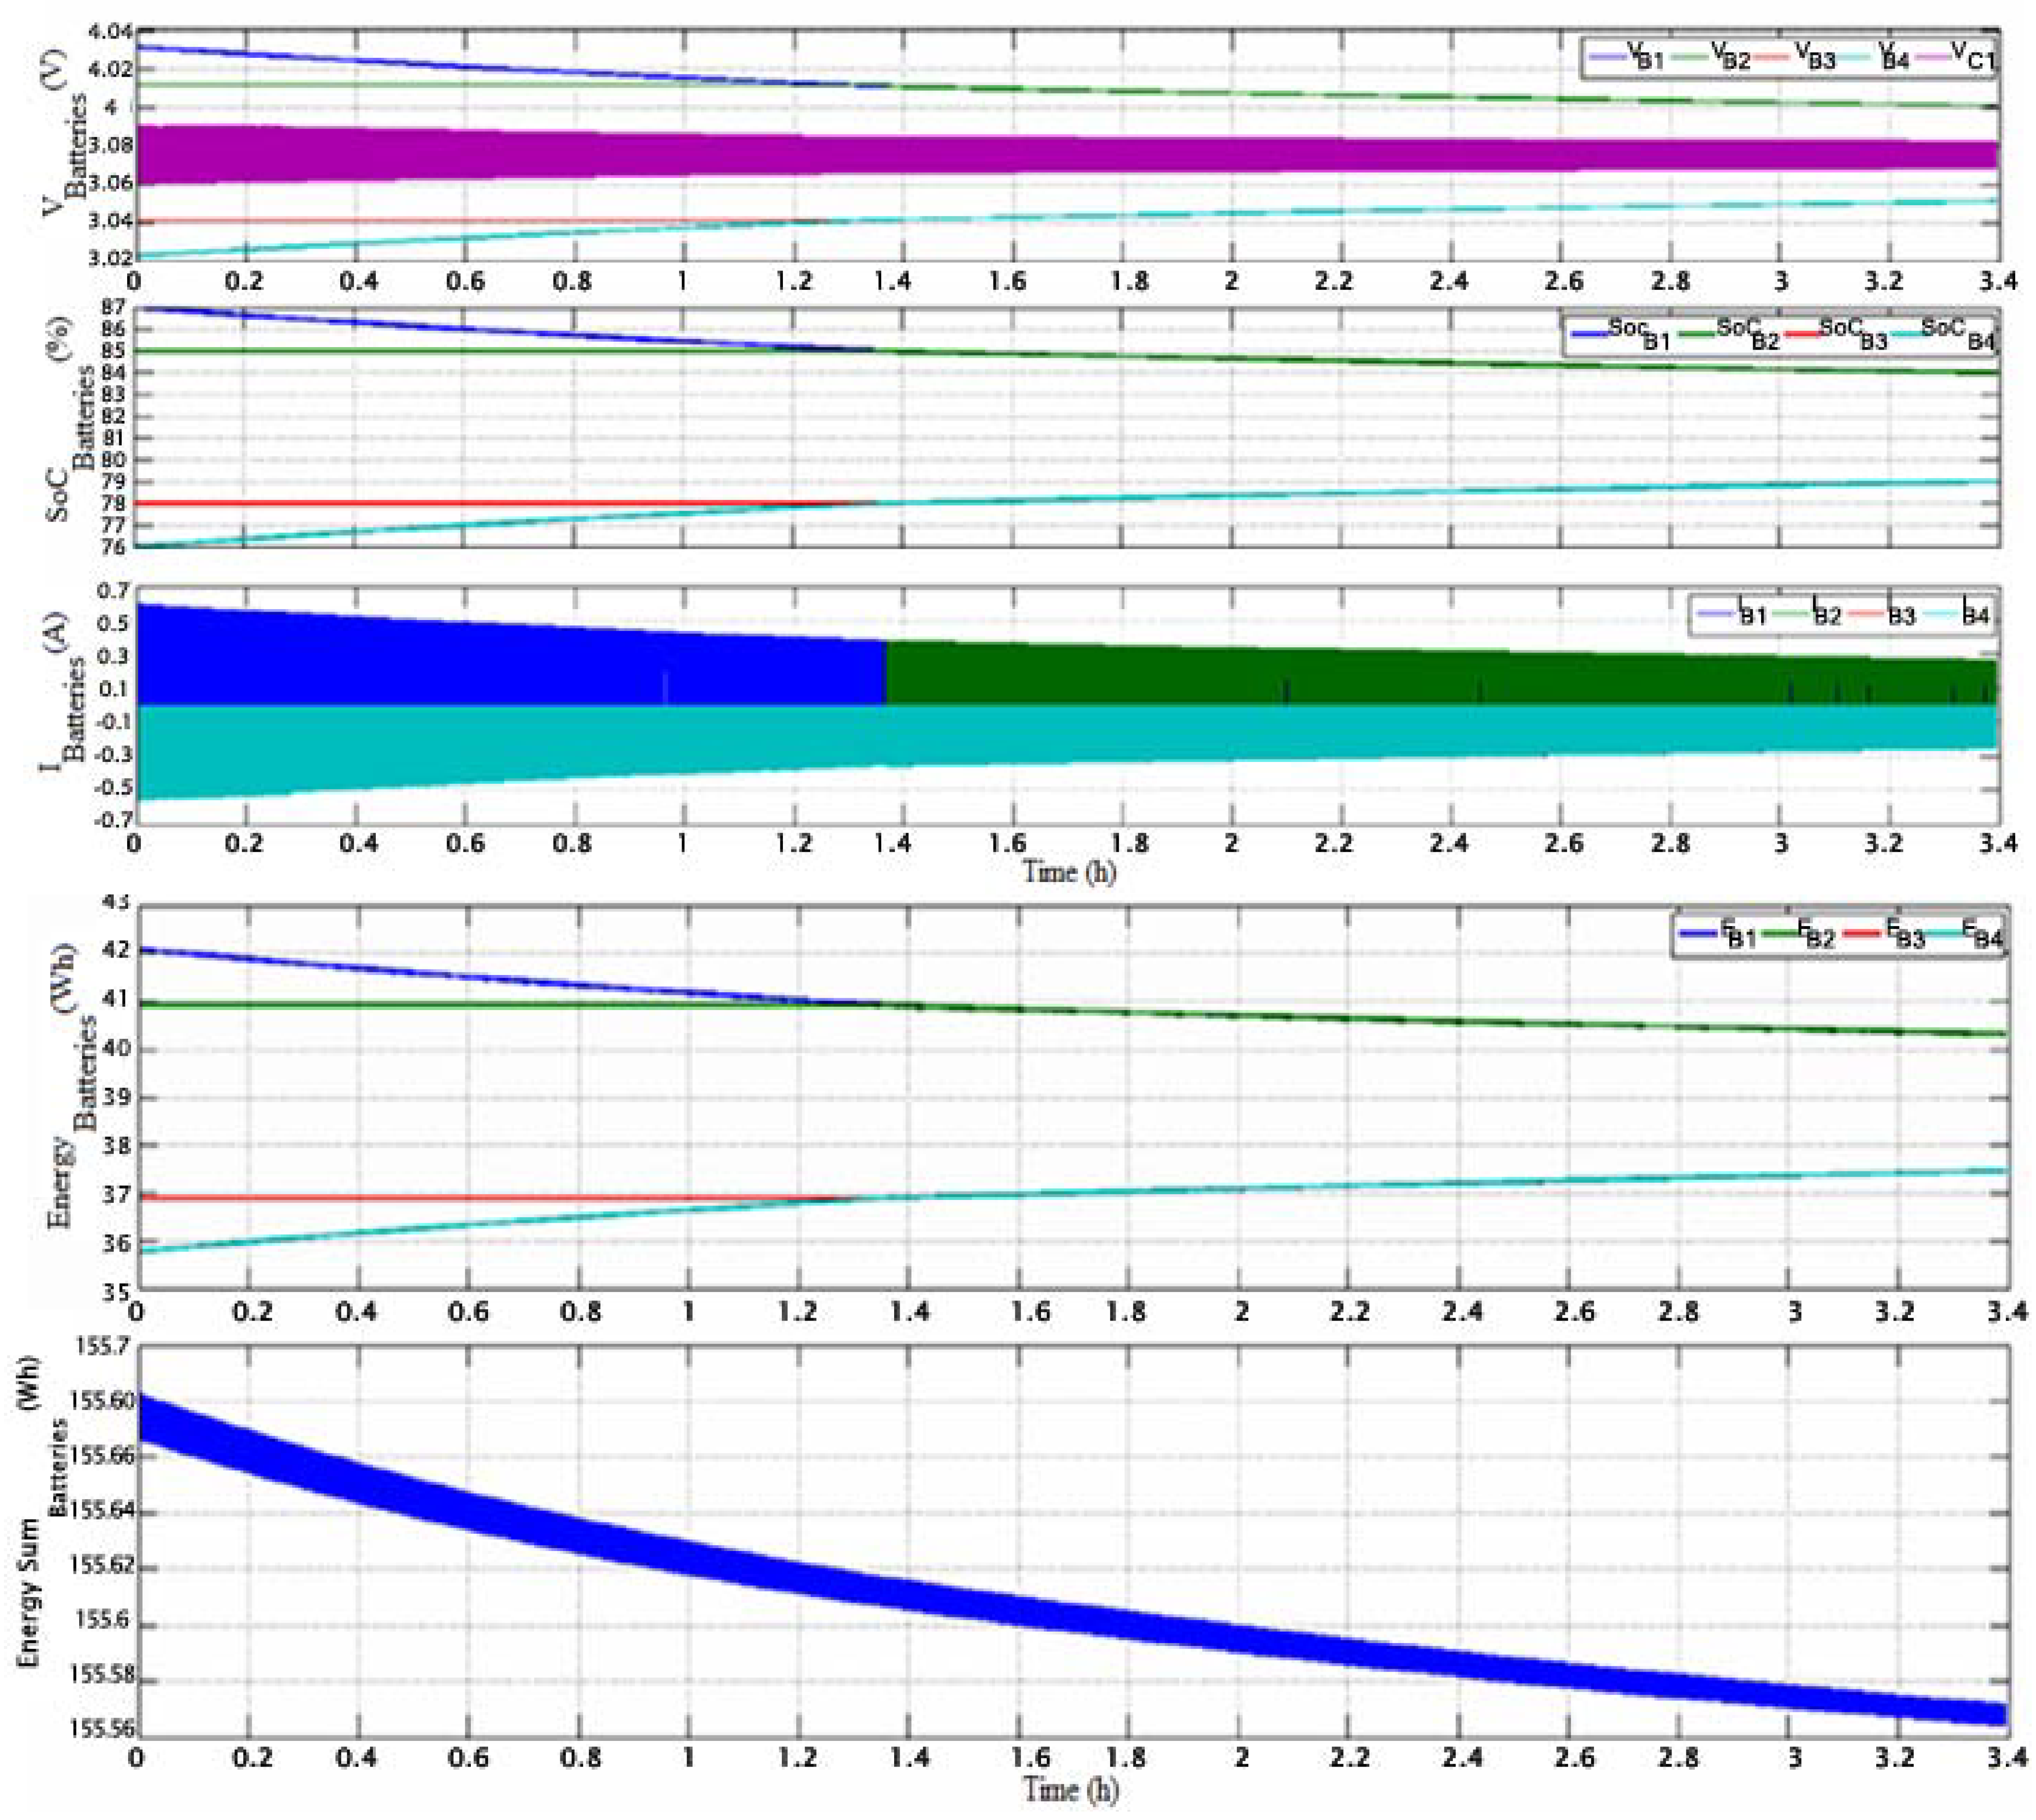
Task: Select the SoC_B1 blue legend line sample
Action: (x=1590, y=333)
